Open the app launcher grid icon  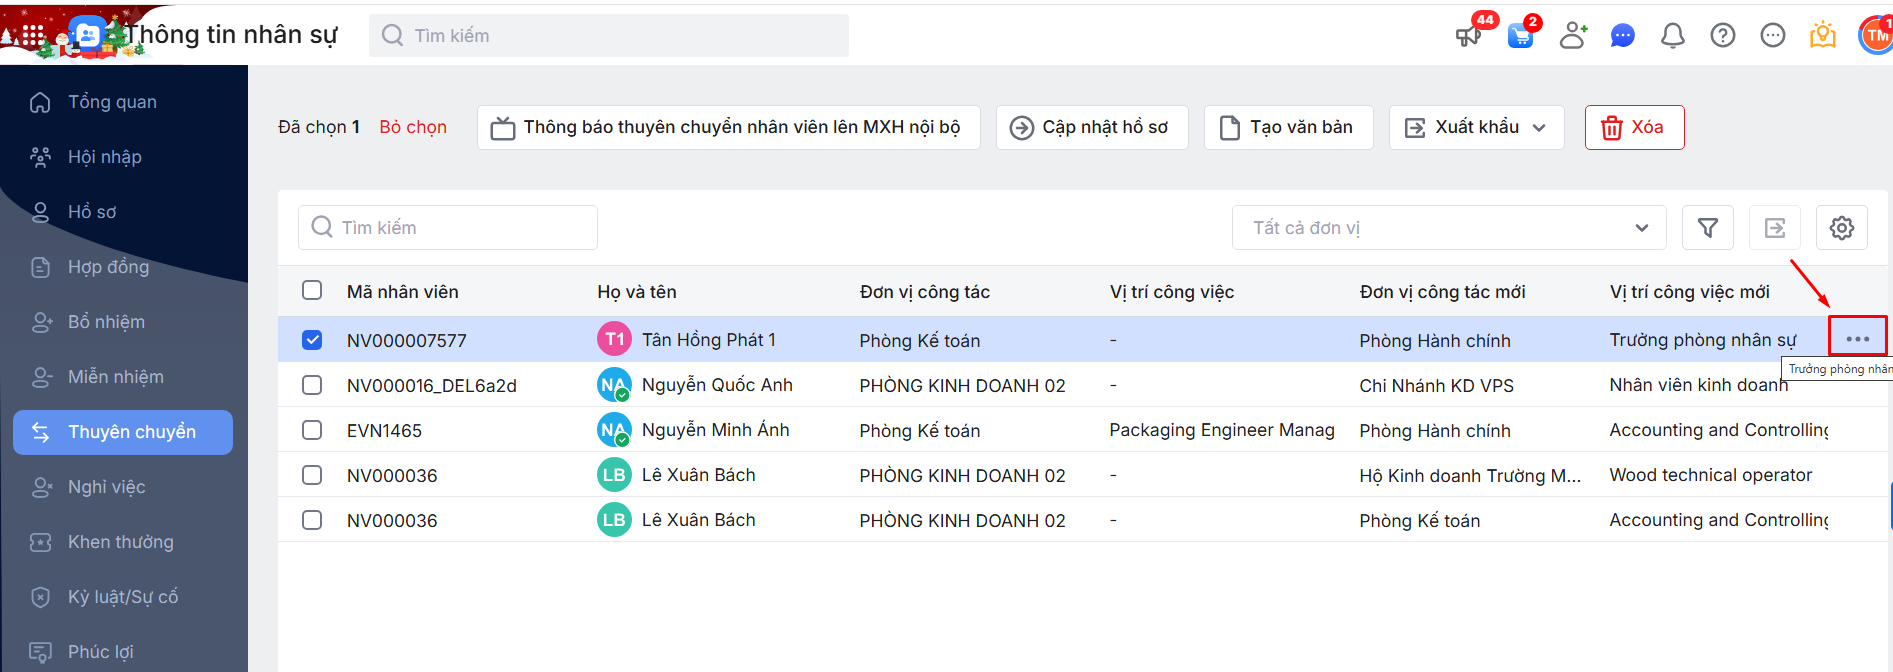pos(33,36)
